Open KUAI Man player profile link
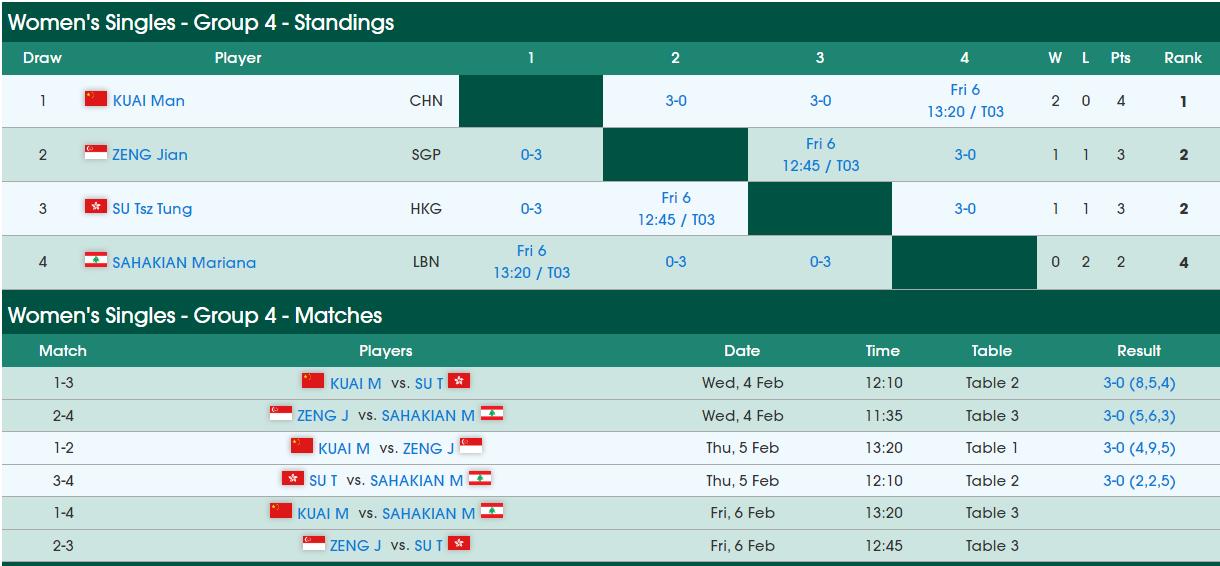 (148, 101)
